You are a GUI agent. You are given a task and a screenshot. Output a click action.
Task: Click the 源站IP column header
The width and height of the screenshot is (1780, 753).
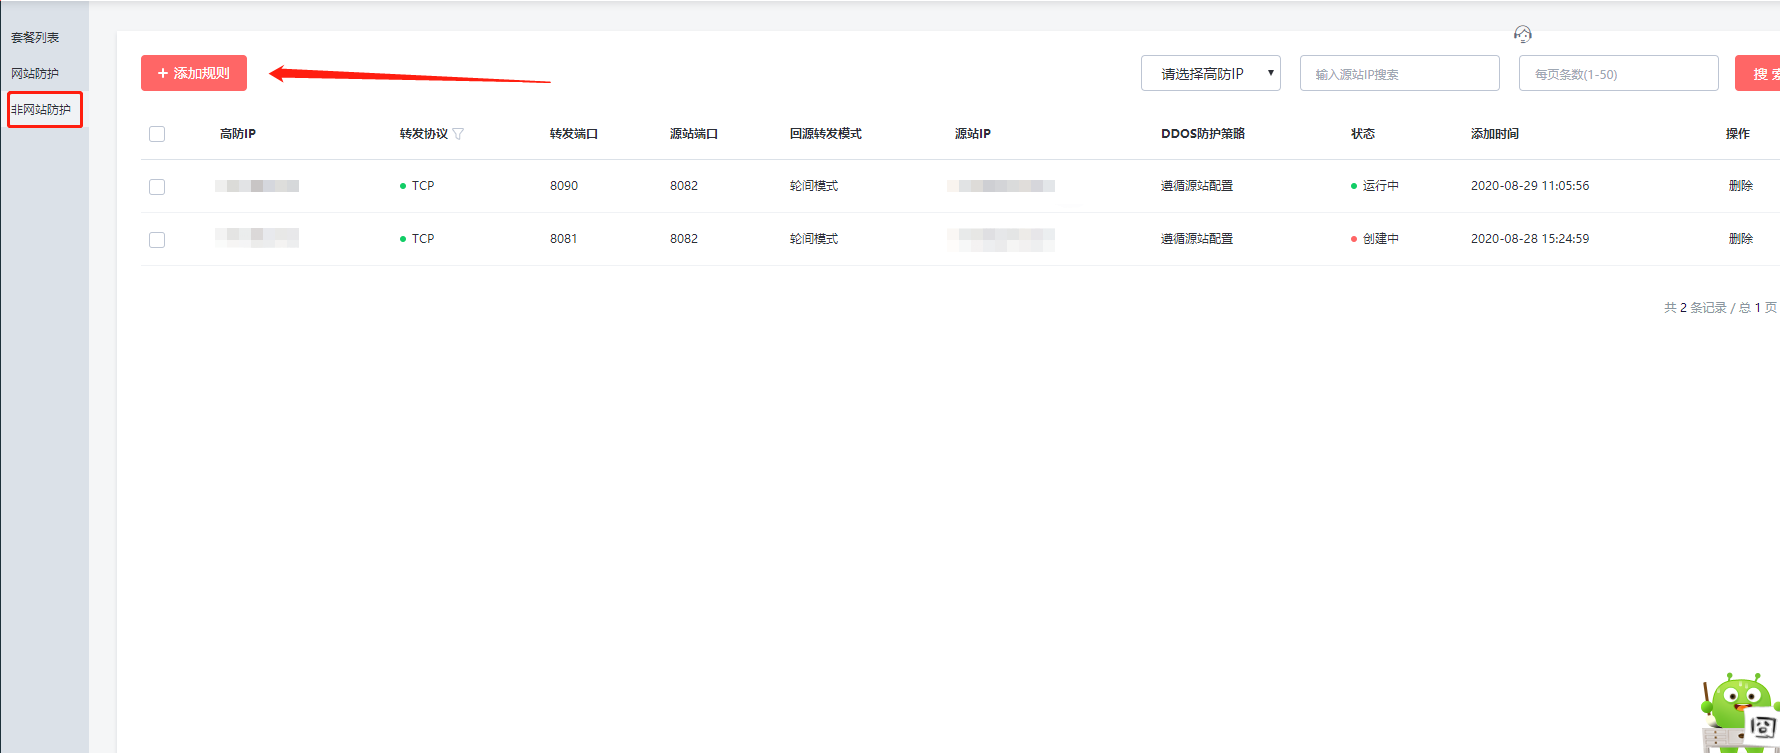[973, 134]
